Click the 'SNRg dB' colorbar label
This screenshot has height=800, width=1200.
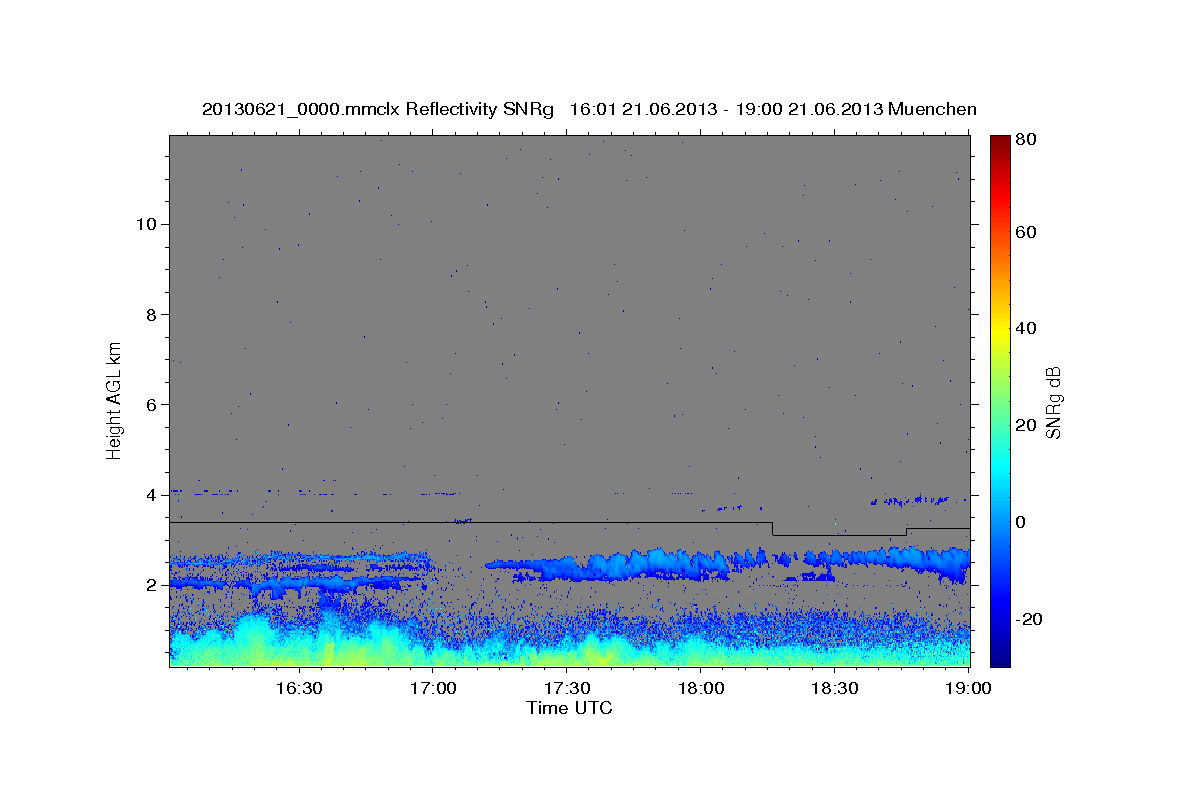point(1053,402)
